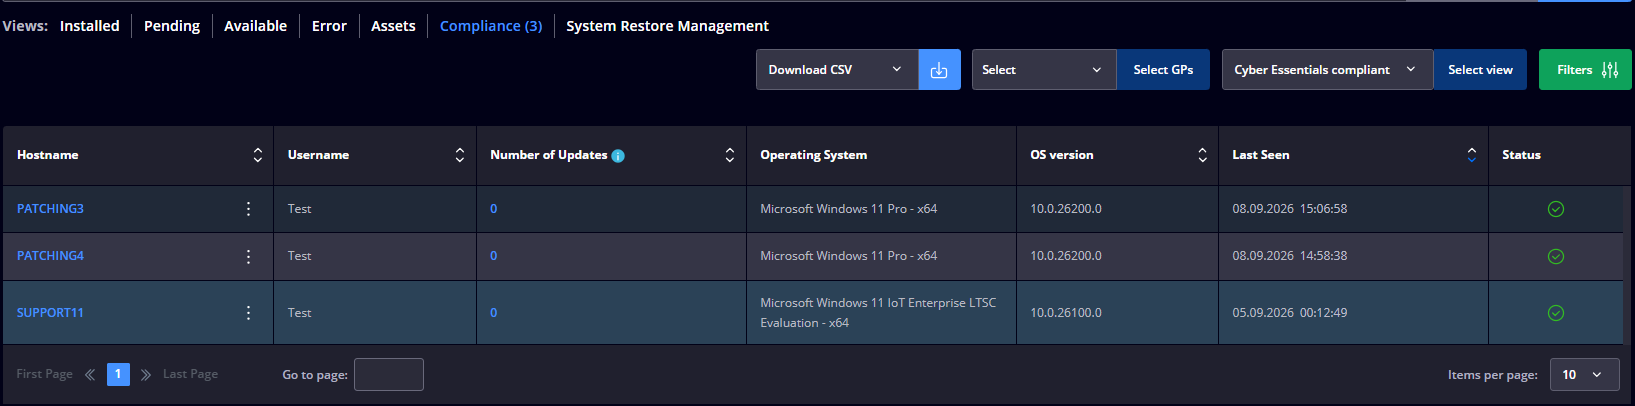Click the Select view button
This screenshot has width=1635, height=406.
1480,70
